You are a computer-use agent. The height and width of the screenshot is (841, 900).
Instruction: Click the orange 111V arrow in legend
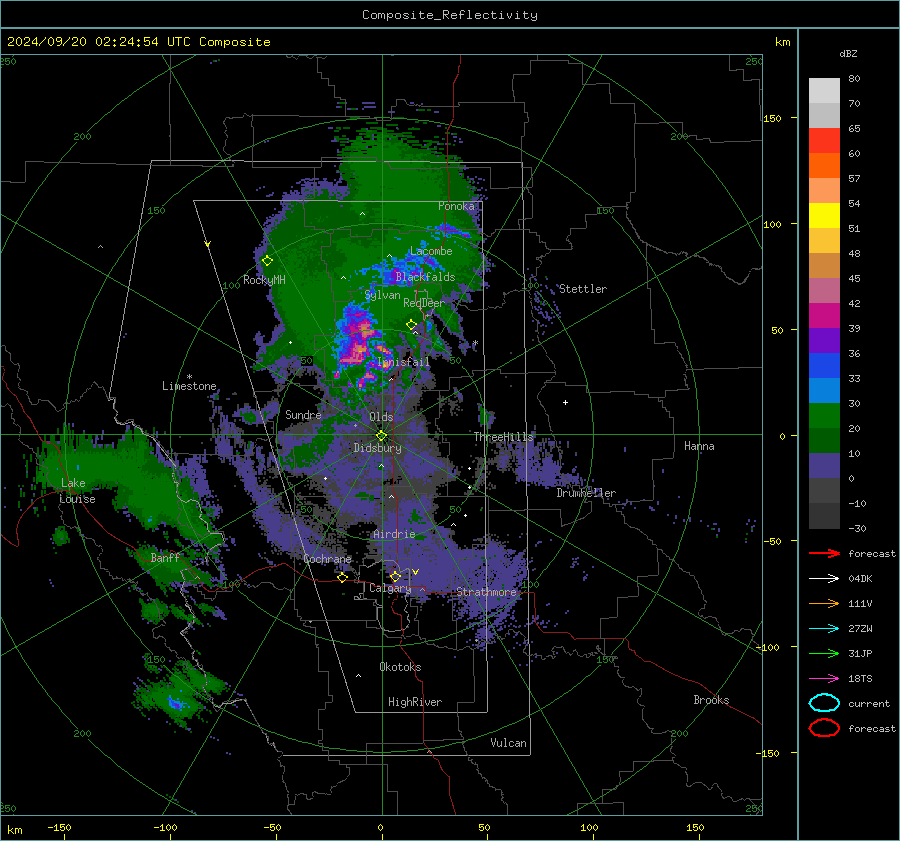(824, 603)
